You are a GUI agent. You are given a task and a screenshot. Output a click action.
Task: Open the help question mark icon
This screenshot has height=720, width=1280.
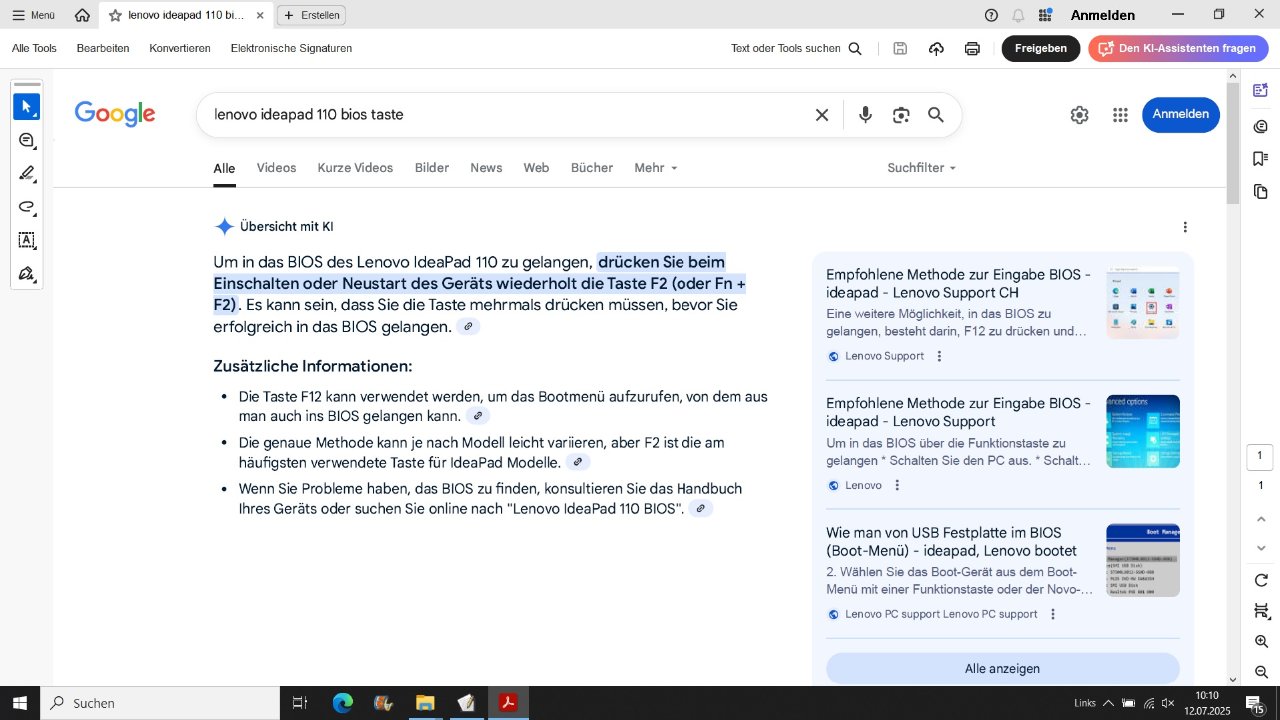[991, 15]
